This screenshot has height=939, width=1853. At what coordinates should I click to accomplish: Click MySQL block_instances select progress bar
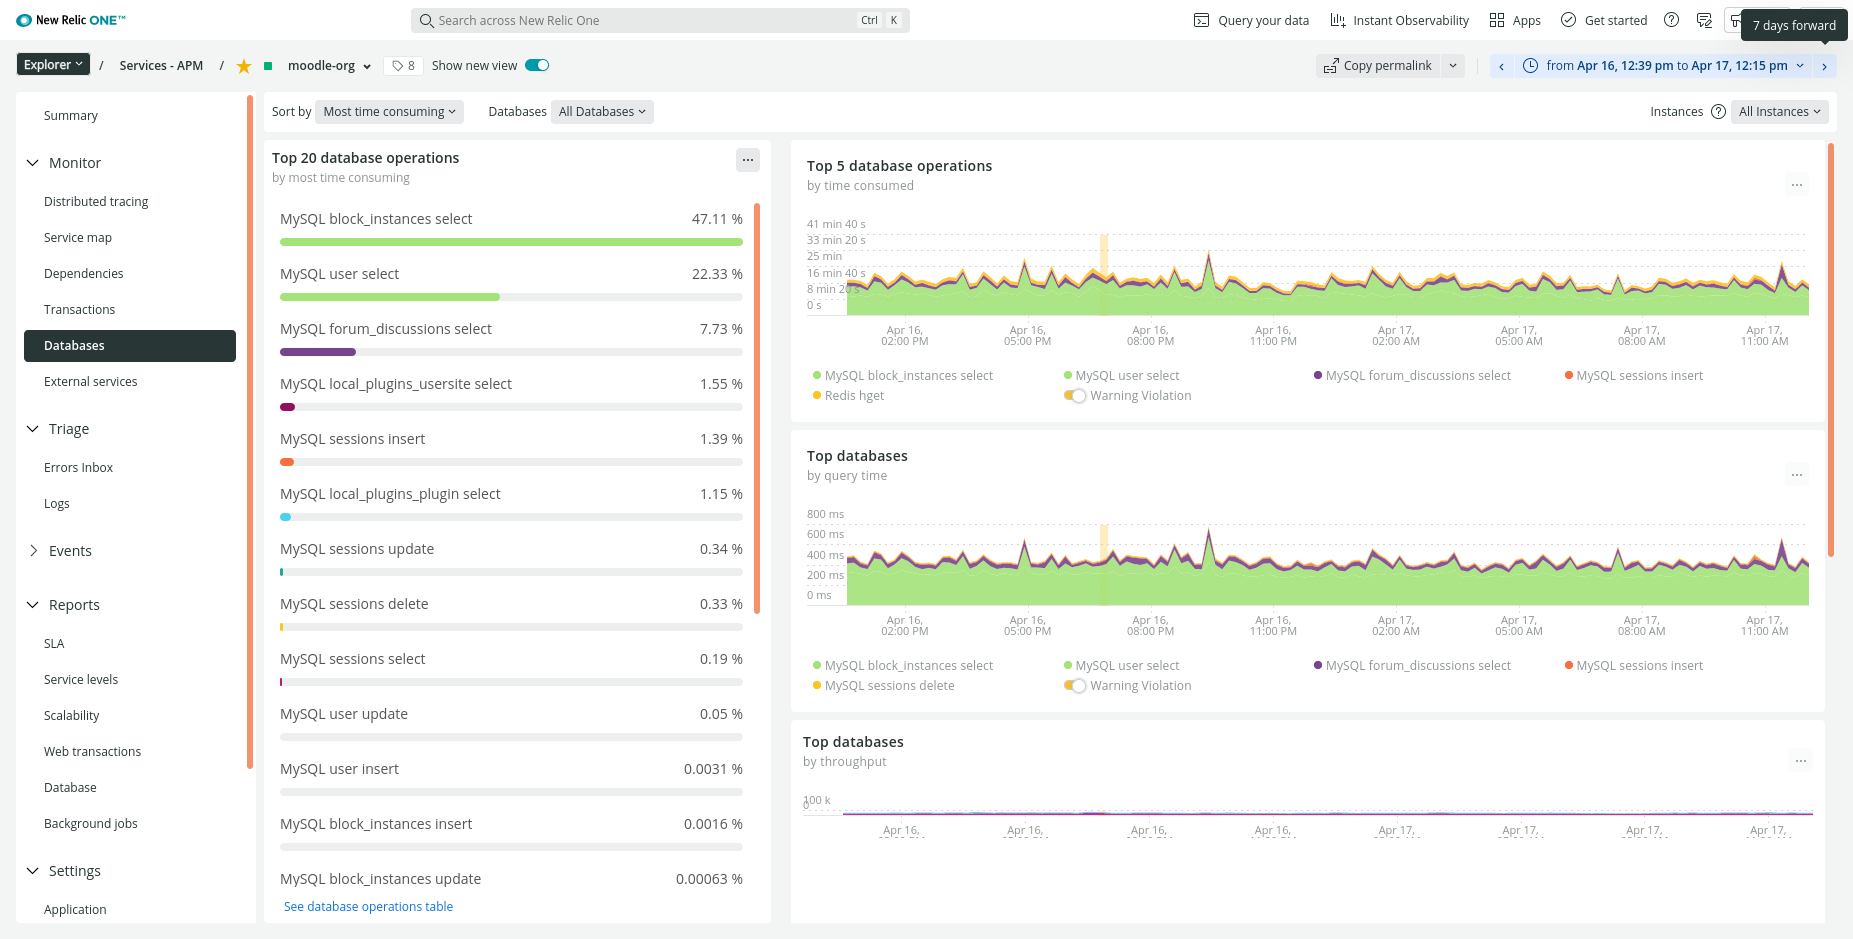pos(511,242)
